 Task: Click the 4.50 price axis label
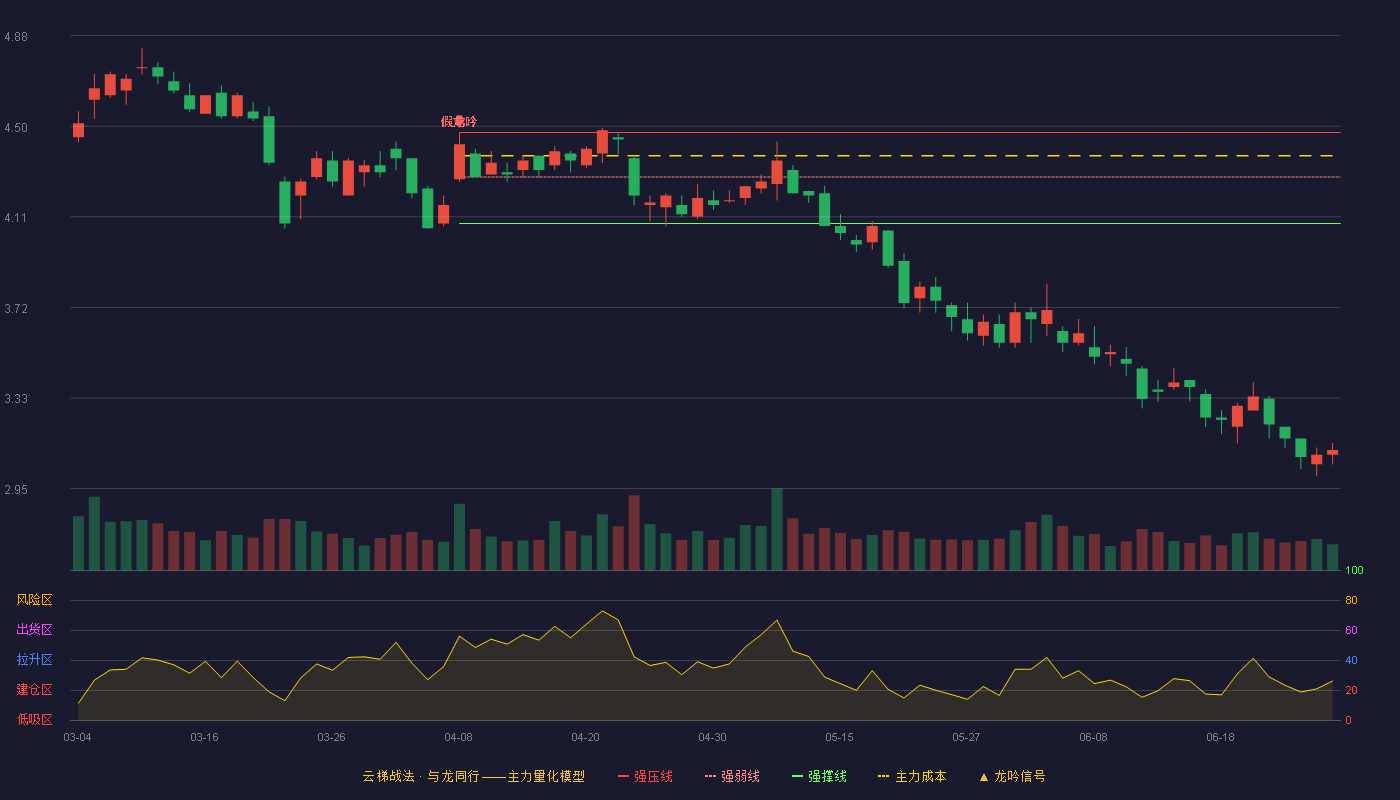tap(16, 128)
